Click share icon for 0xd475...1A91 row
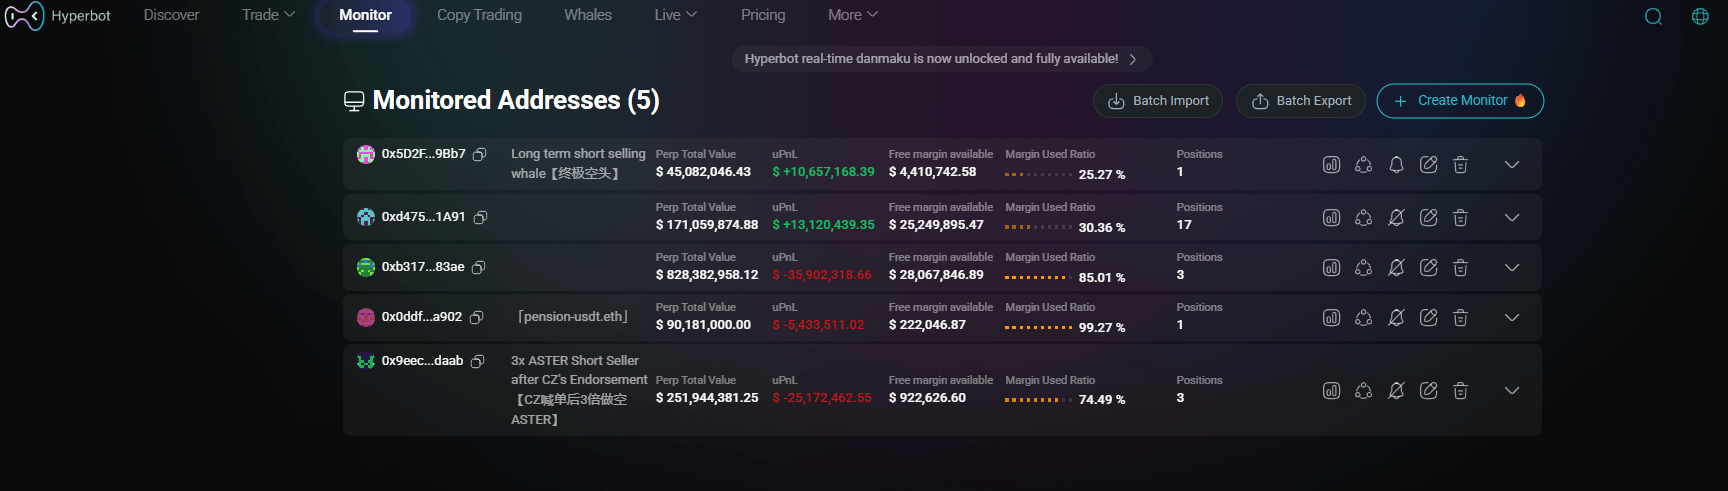Image resolution: width=1728 pixels, height=491 pixels. tap(1363, 218)
